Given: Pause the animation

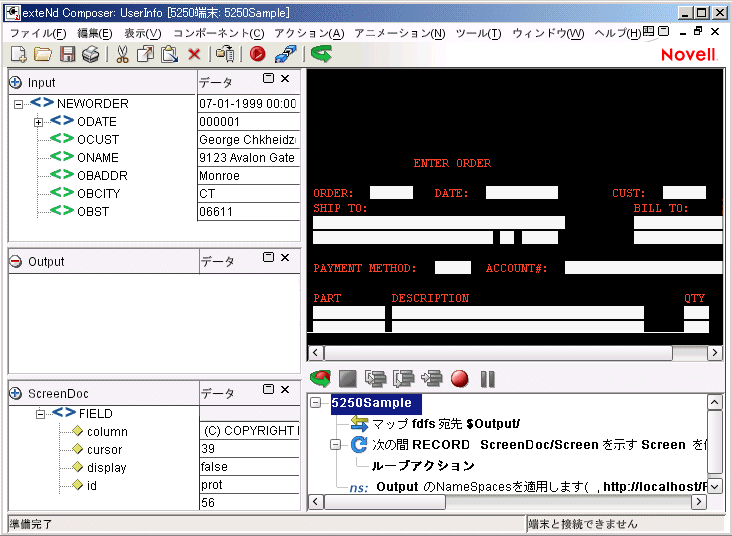Looking at the screenshot, I should 487,379.
